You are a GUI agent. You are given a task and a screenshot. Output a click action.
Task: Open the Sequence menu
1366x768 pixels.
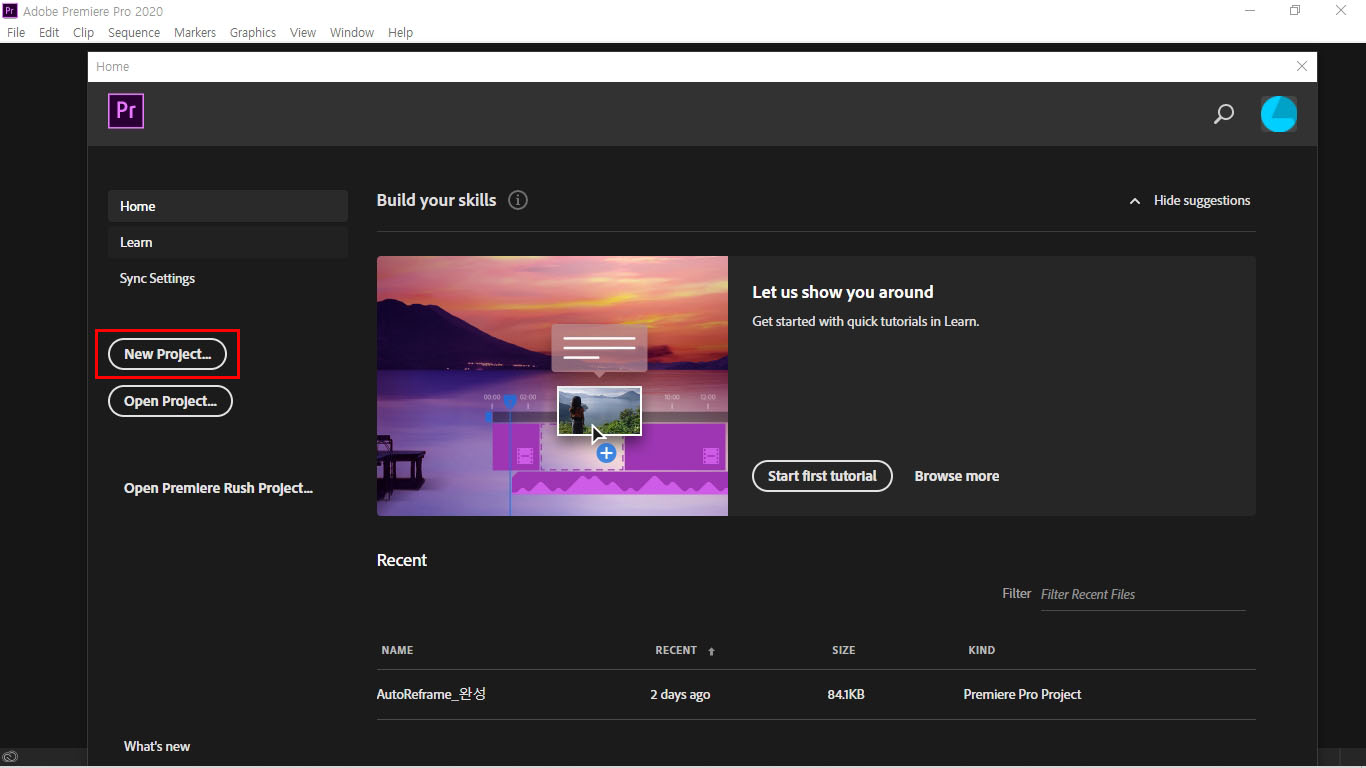coord(134,32)
